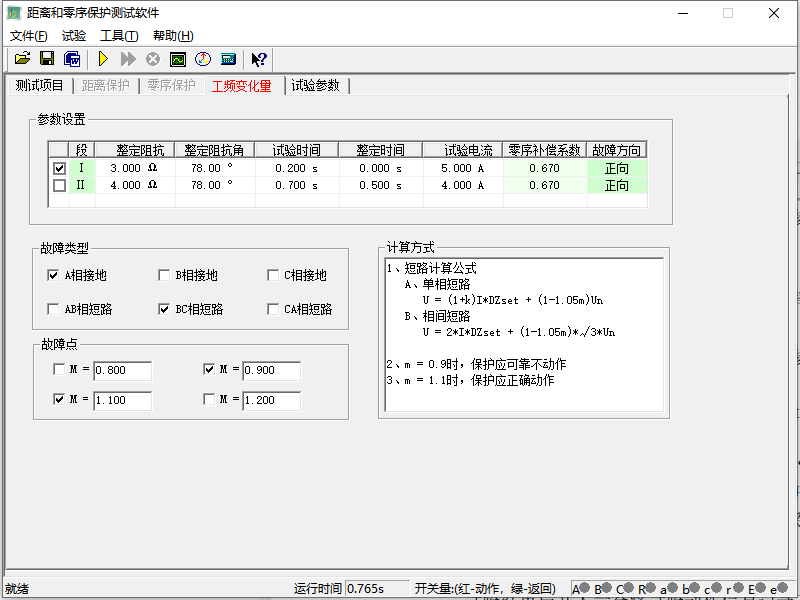Enable the M = 0.800 fault point

point(59,370)
